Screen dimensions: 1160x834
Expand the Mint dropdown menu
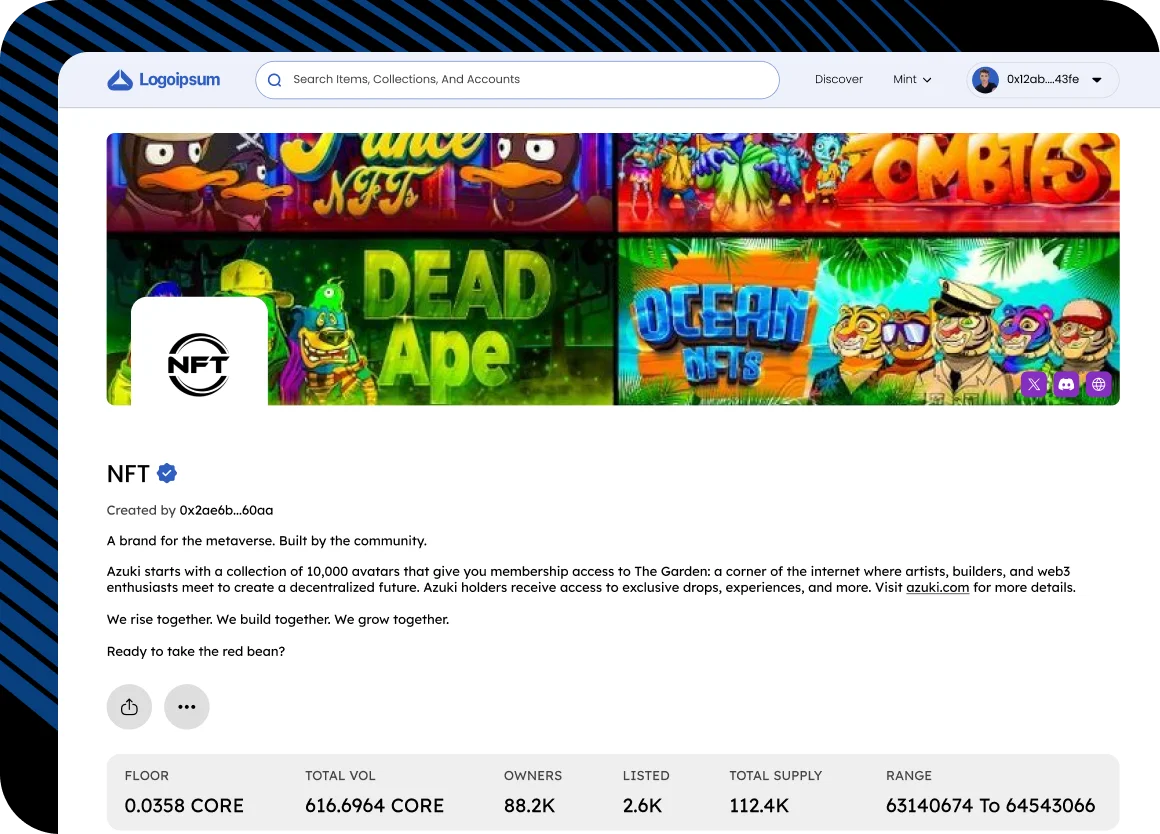[912, 80]
